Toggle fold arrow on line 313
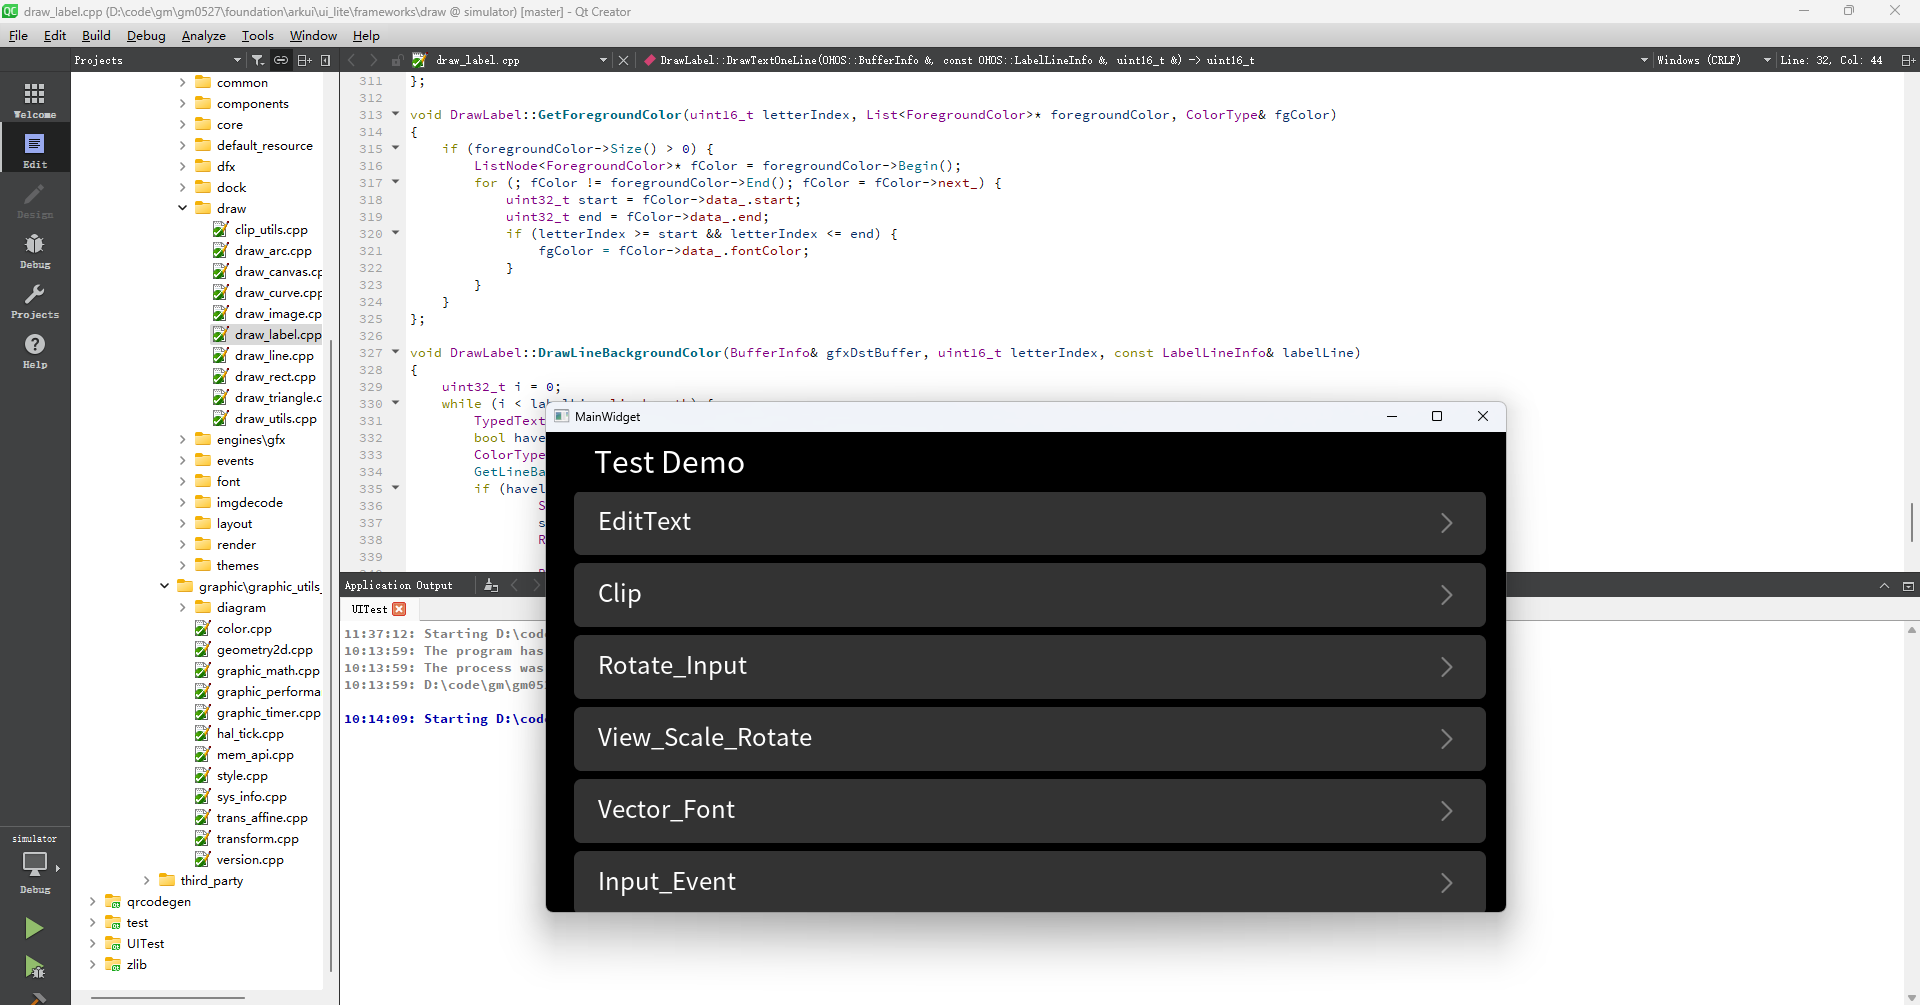The width and height of the screenshot is (1920, 1005). 396,114
